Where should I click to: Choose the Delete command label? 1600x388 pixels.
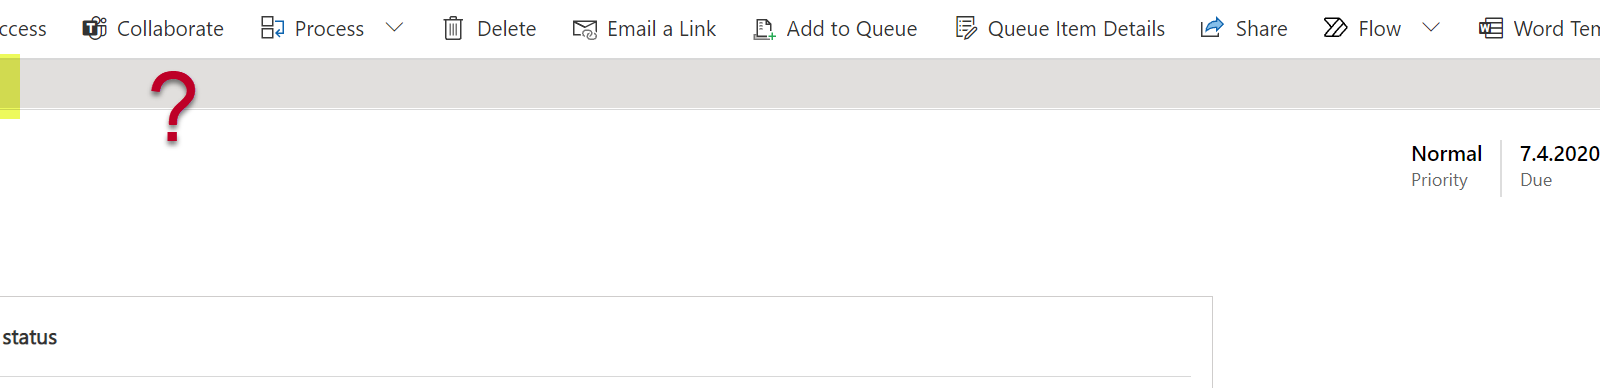click(506, 29)
